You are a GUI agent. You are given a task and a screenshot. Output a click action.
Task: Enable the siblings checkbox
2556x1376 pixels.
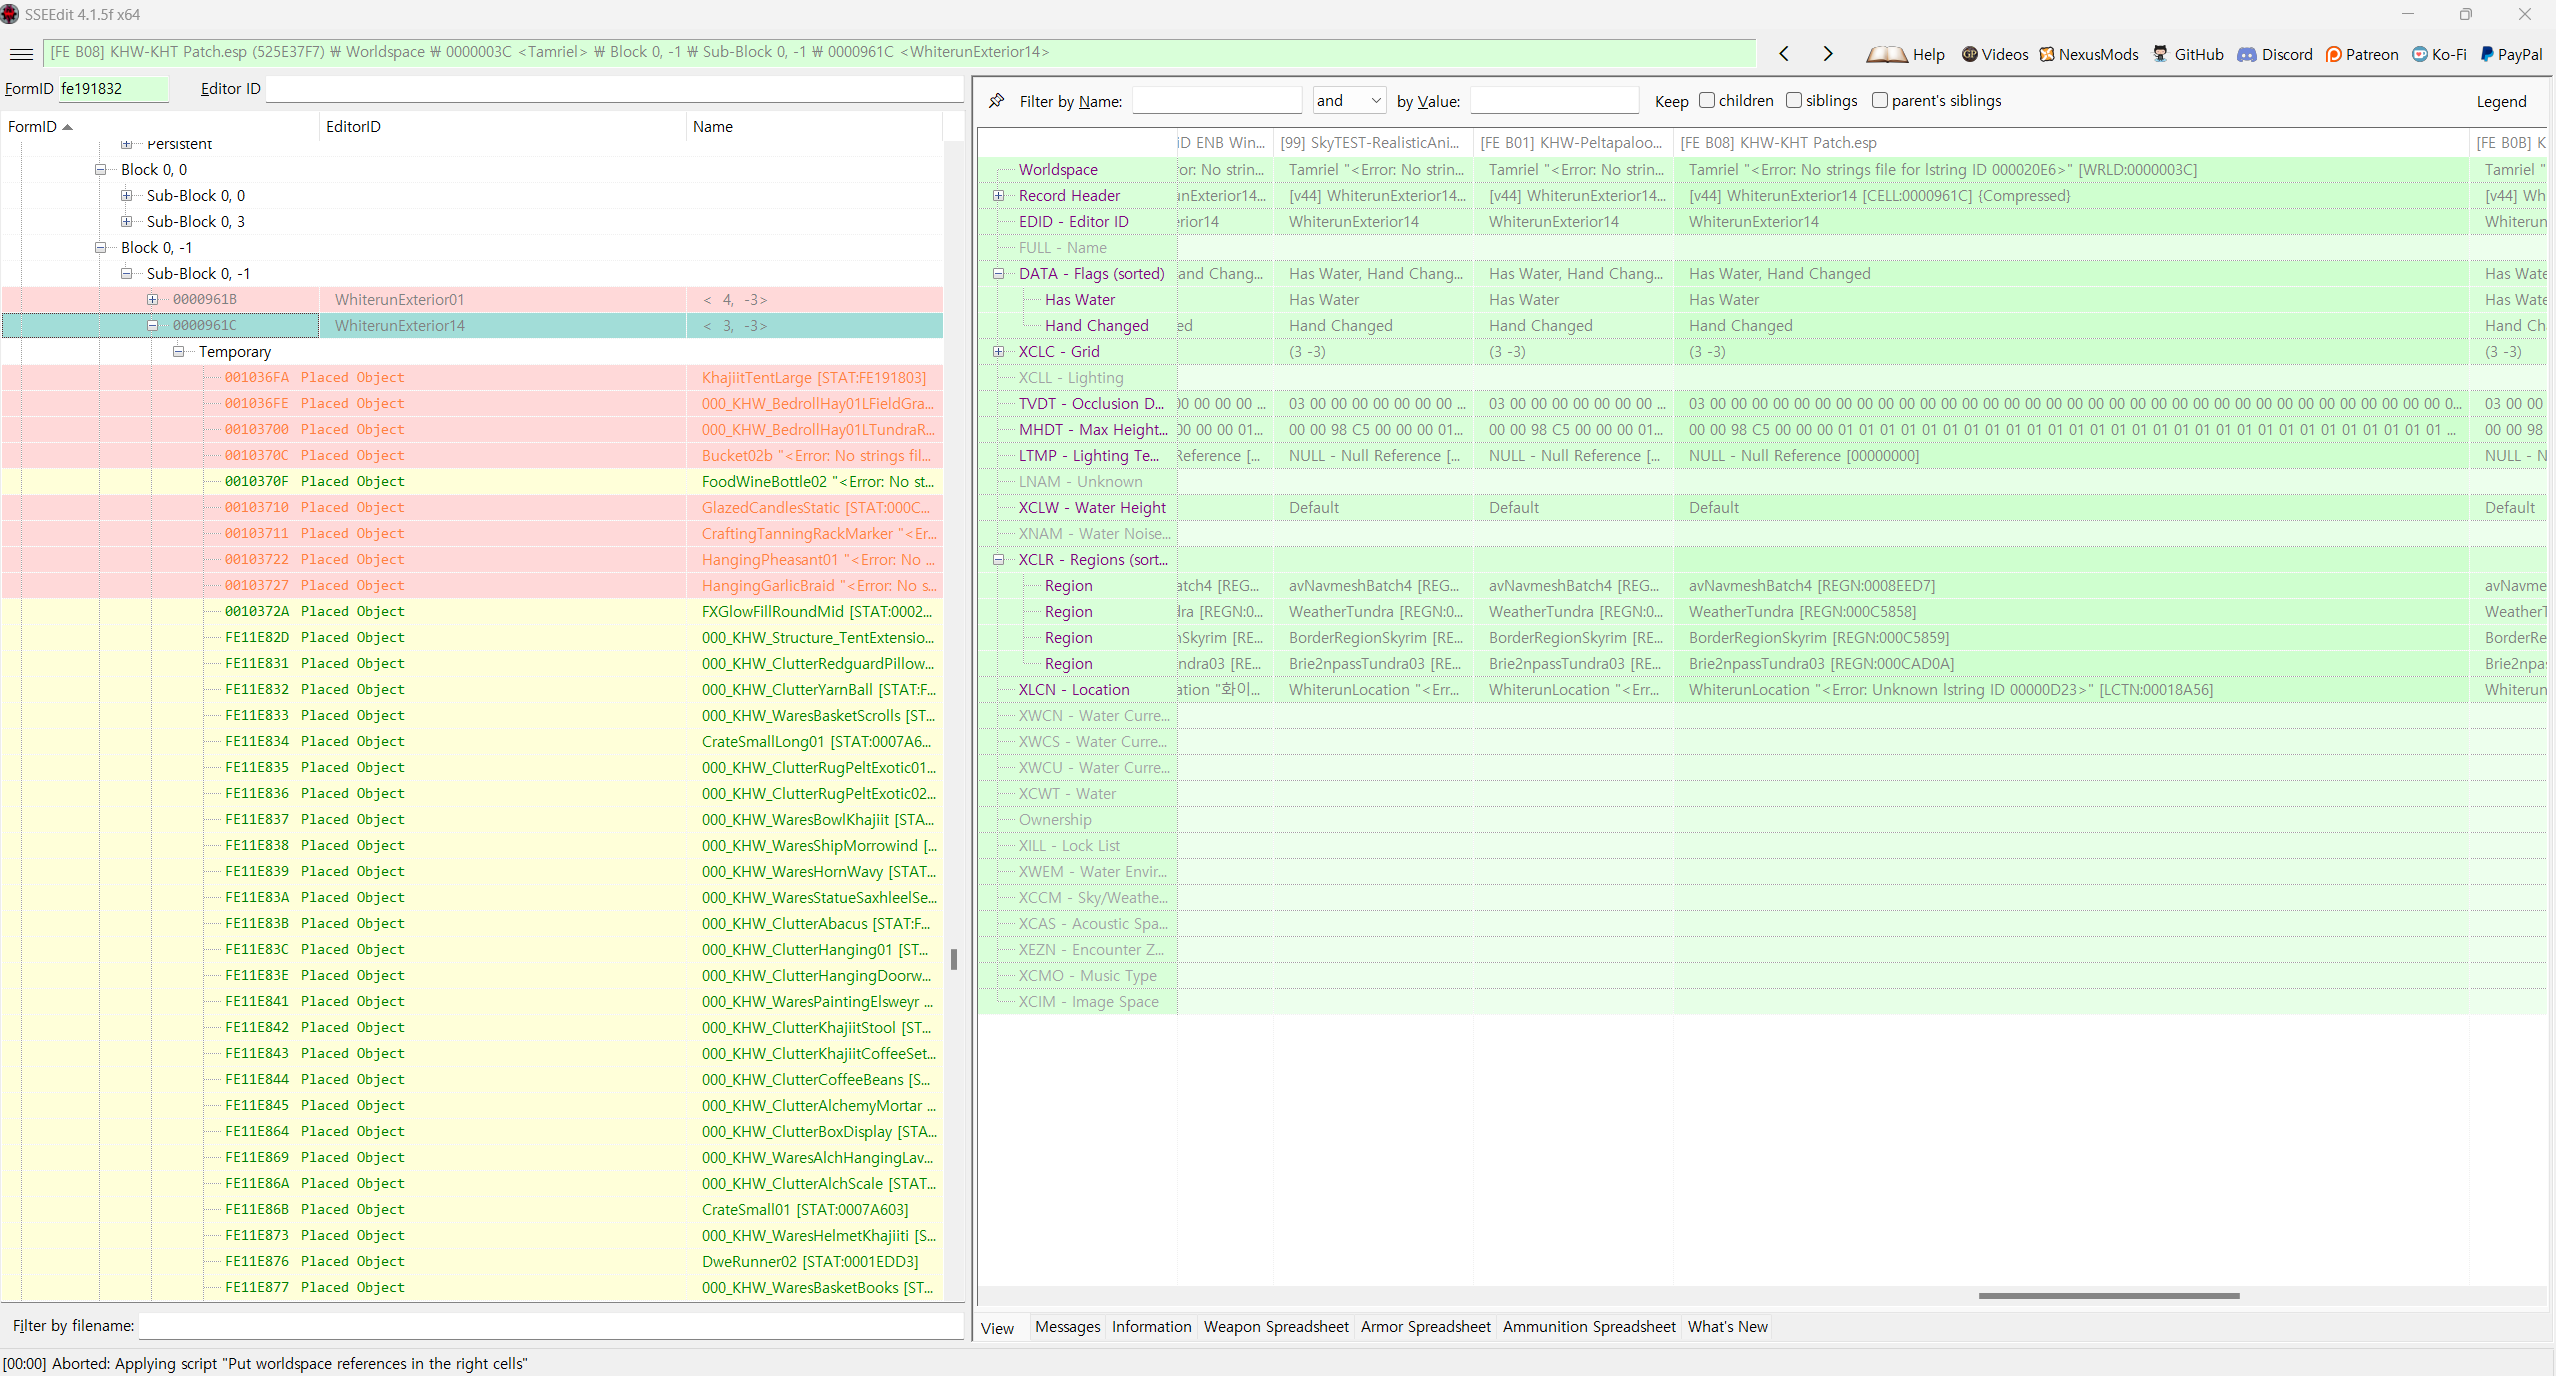[1794, 100]
